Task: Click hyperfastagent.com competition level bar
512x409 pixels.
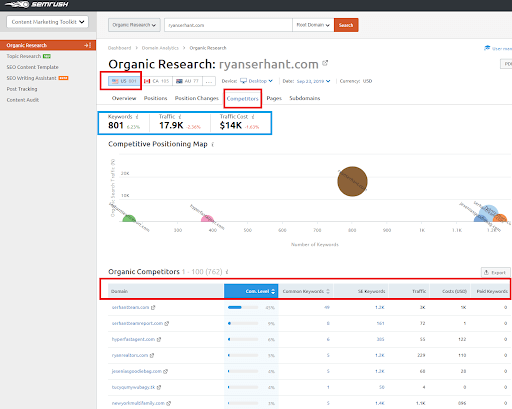Action: pos(243,339)
